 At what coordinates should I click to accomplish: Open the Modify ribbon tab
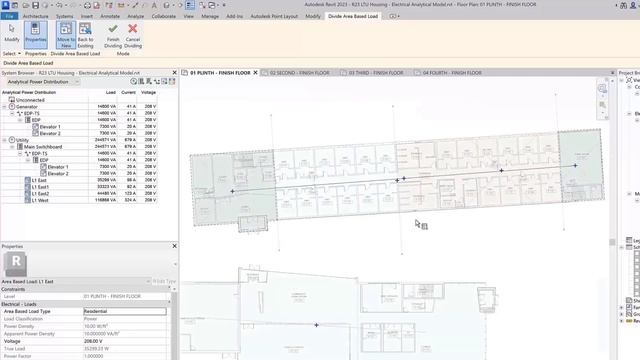[x=313, y=16]
